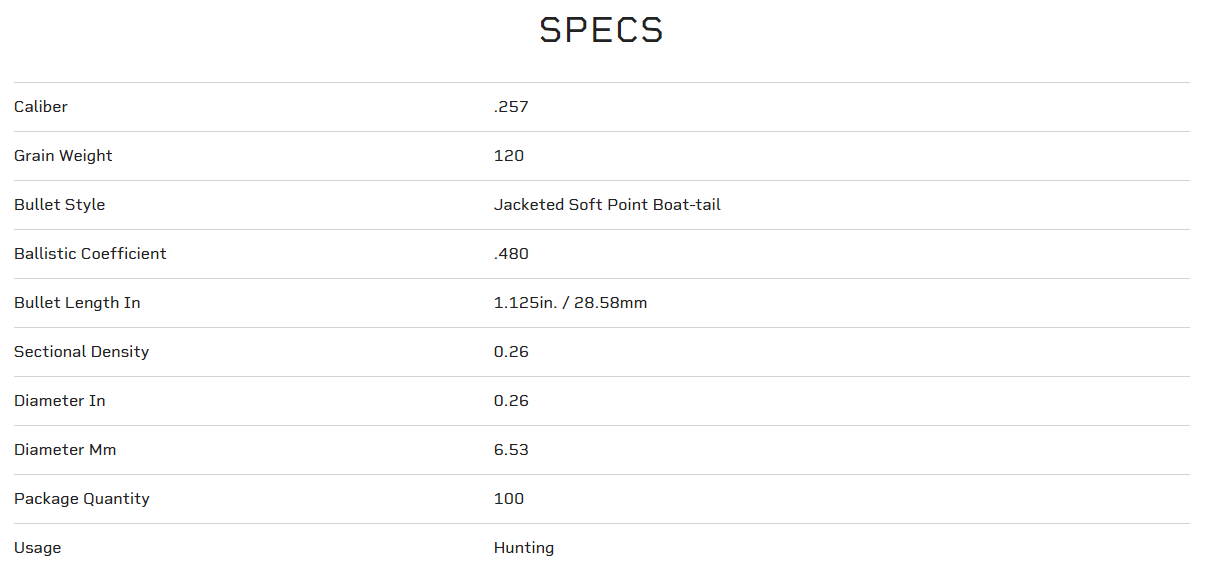Select the 6.53 diameter value
The image size is (1219, 567).
511,450
